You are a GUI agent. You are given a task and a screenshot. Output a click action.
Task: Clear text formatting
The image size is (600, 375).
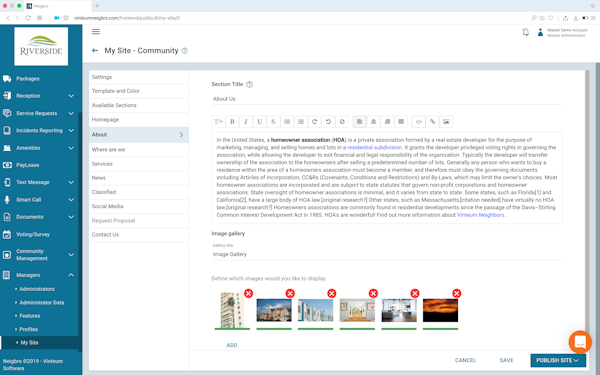tap(342, 122)
